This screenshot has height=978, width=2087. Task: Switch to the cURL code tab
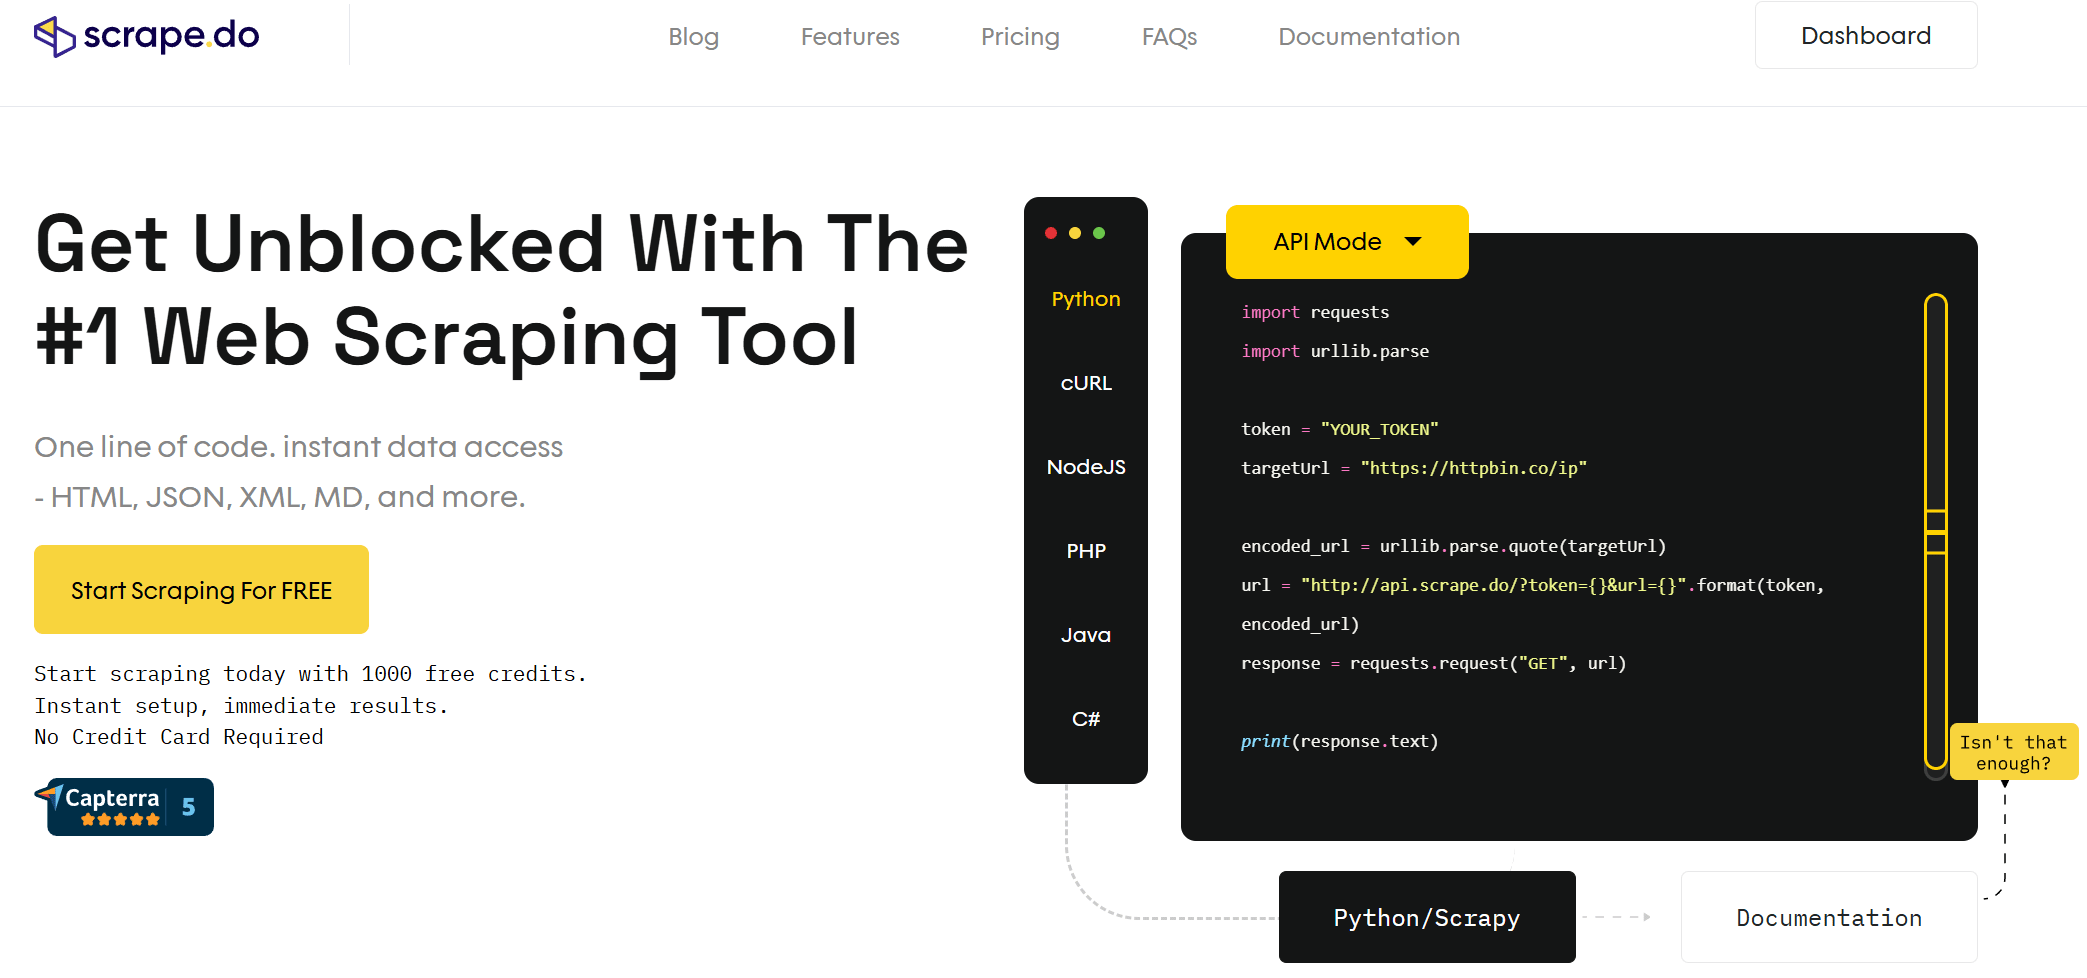(1086, 383)
